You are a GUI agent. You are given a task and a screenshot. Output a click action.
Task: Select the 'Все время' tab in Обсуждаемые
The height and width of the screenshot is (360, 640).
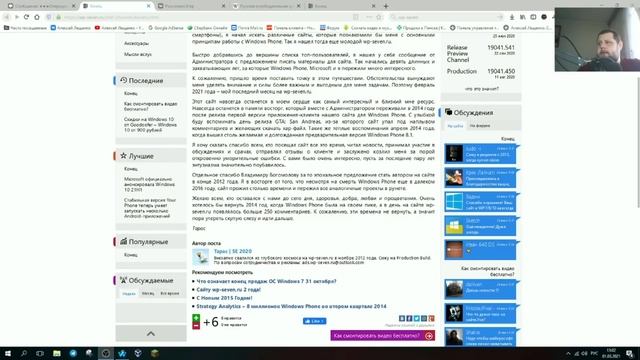[170, 293]
